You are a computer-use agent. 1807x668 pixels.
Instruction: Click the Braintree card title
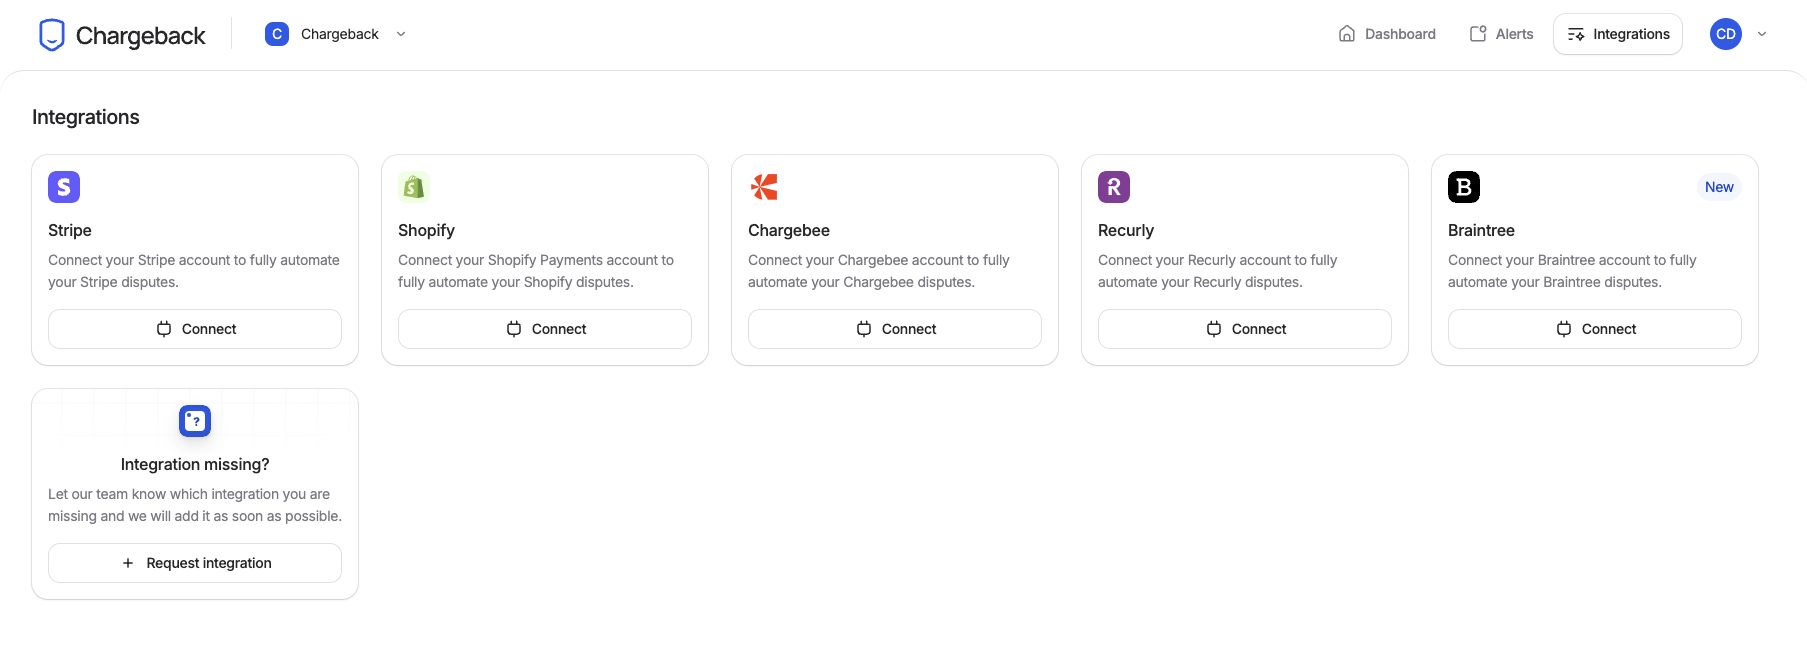(1481, 230)
